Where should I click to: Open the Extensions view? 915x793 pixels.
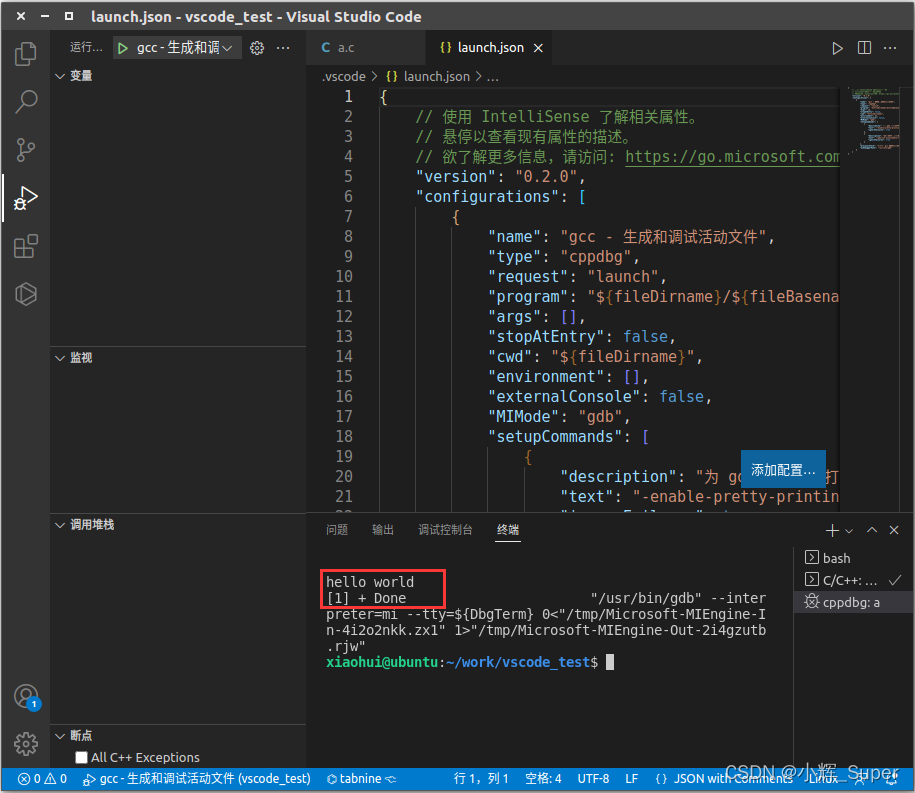click(x=25, y=246)
